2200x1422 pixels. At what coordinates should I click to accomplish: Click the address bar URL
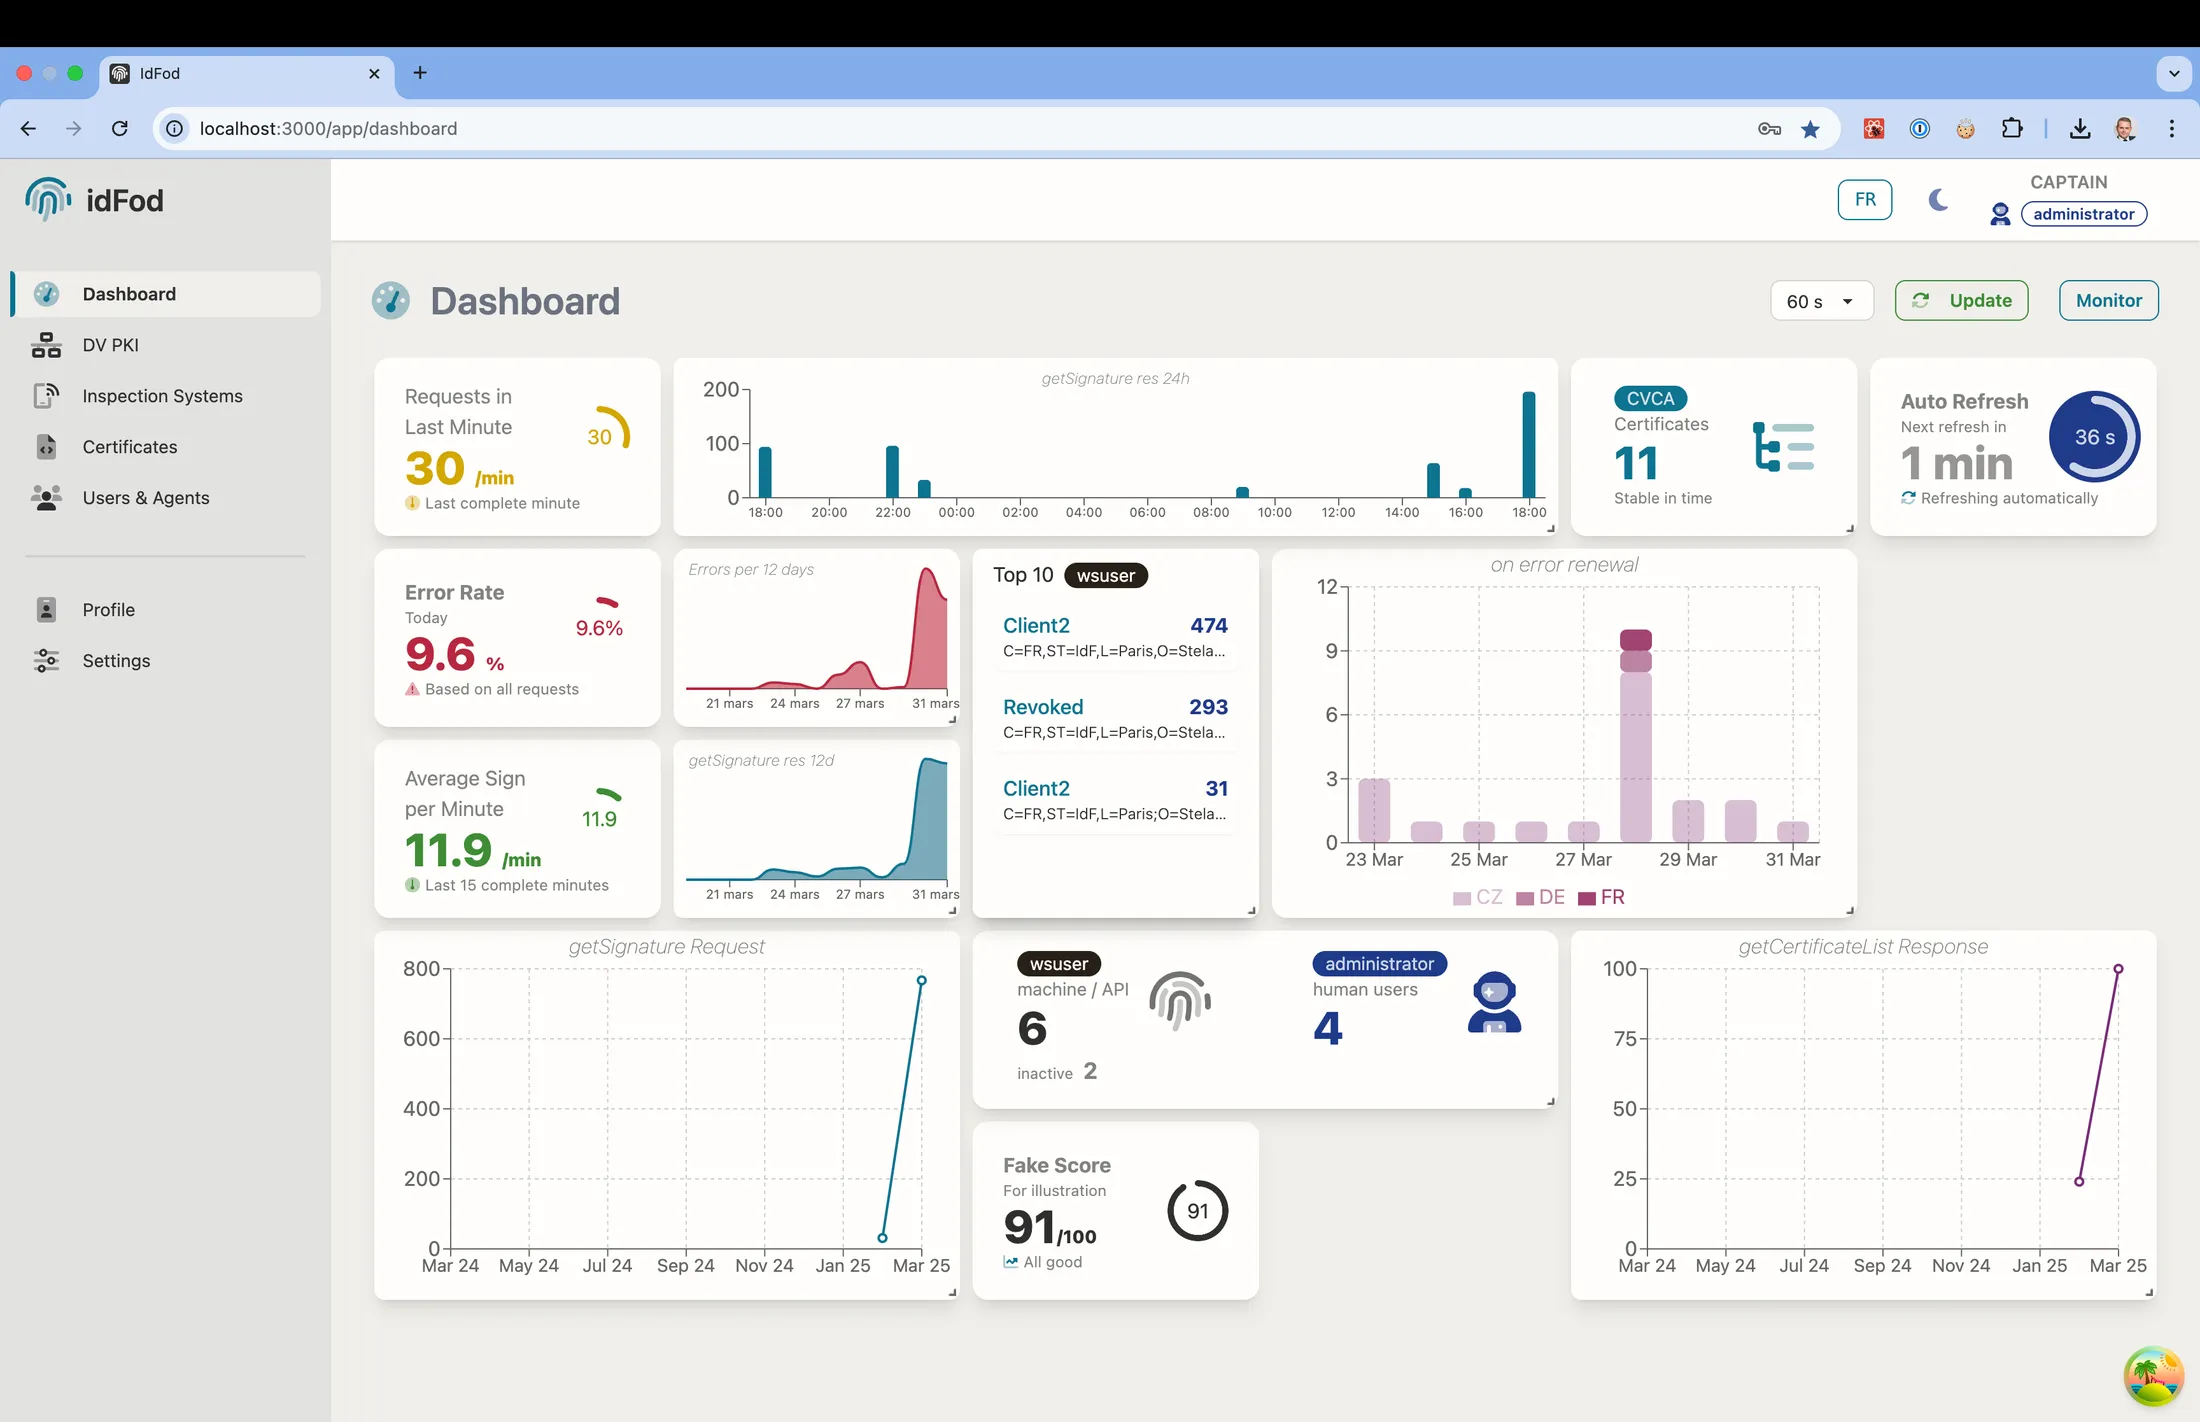pyautogui.click(x=328, y=128)
